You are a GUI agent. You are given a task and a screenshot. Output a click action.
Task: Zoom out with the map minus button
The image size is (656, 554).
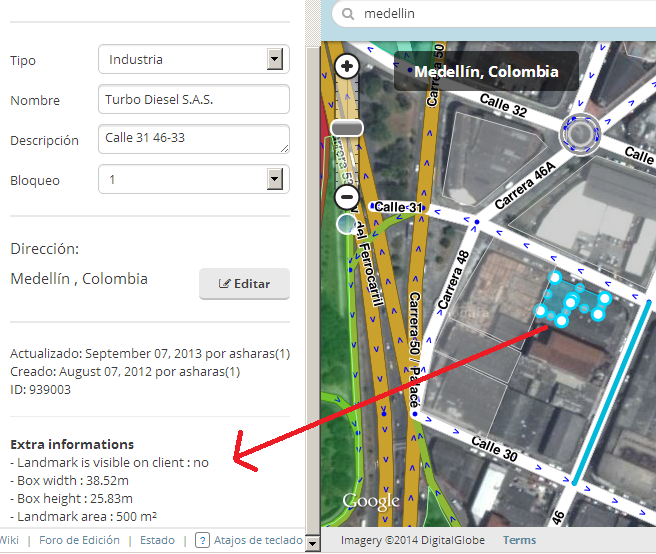pos(347,197)
